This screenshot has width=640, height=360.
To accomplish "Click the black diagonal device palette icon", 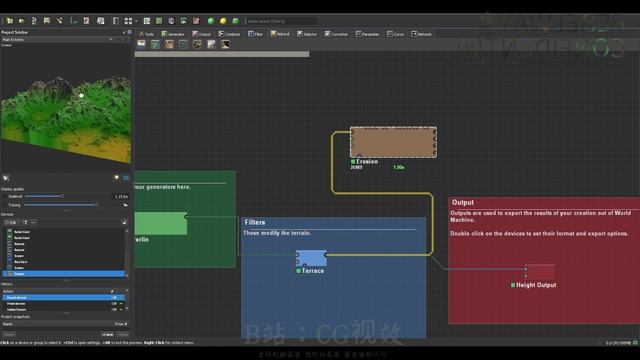I will pos(225,44).
